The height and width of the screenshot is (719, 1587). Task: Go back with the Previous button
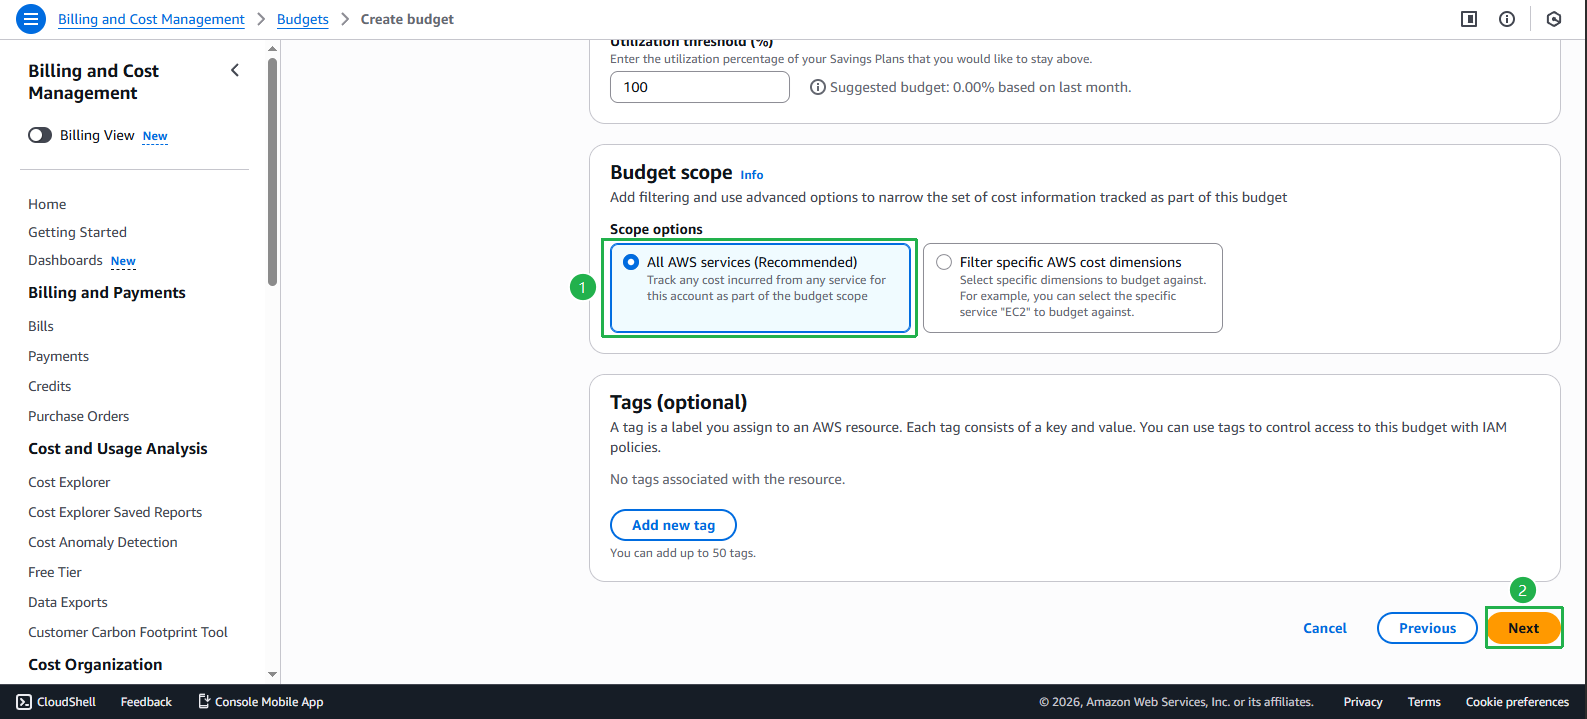(1427, 628)
